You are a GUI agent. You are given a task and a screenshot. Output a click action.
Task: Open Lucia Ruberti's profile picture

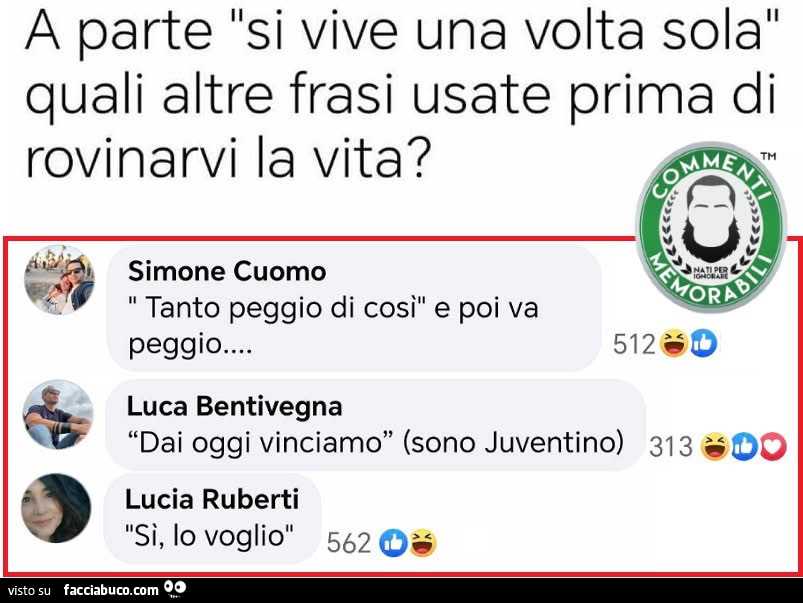(x=56, y=508)
